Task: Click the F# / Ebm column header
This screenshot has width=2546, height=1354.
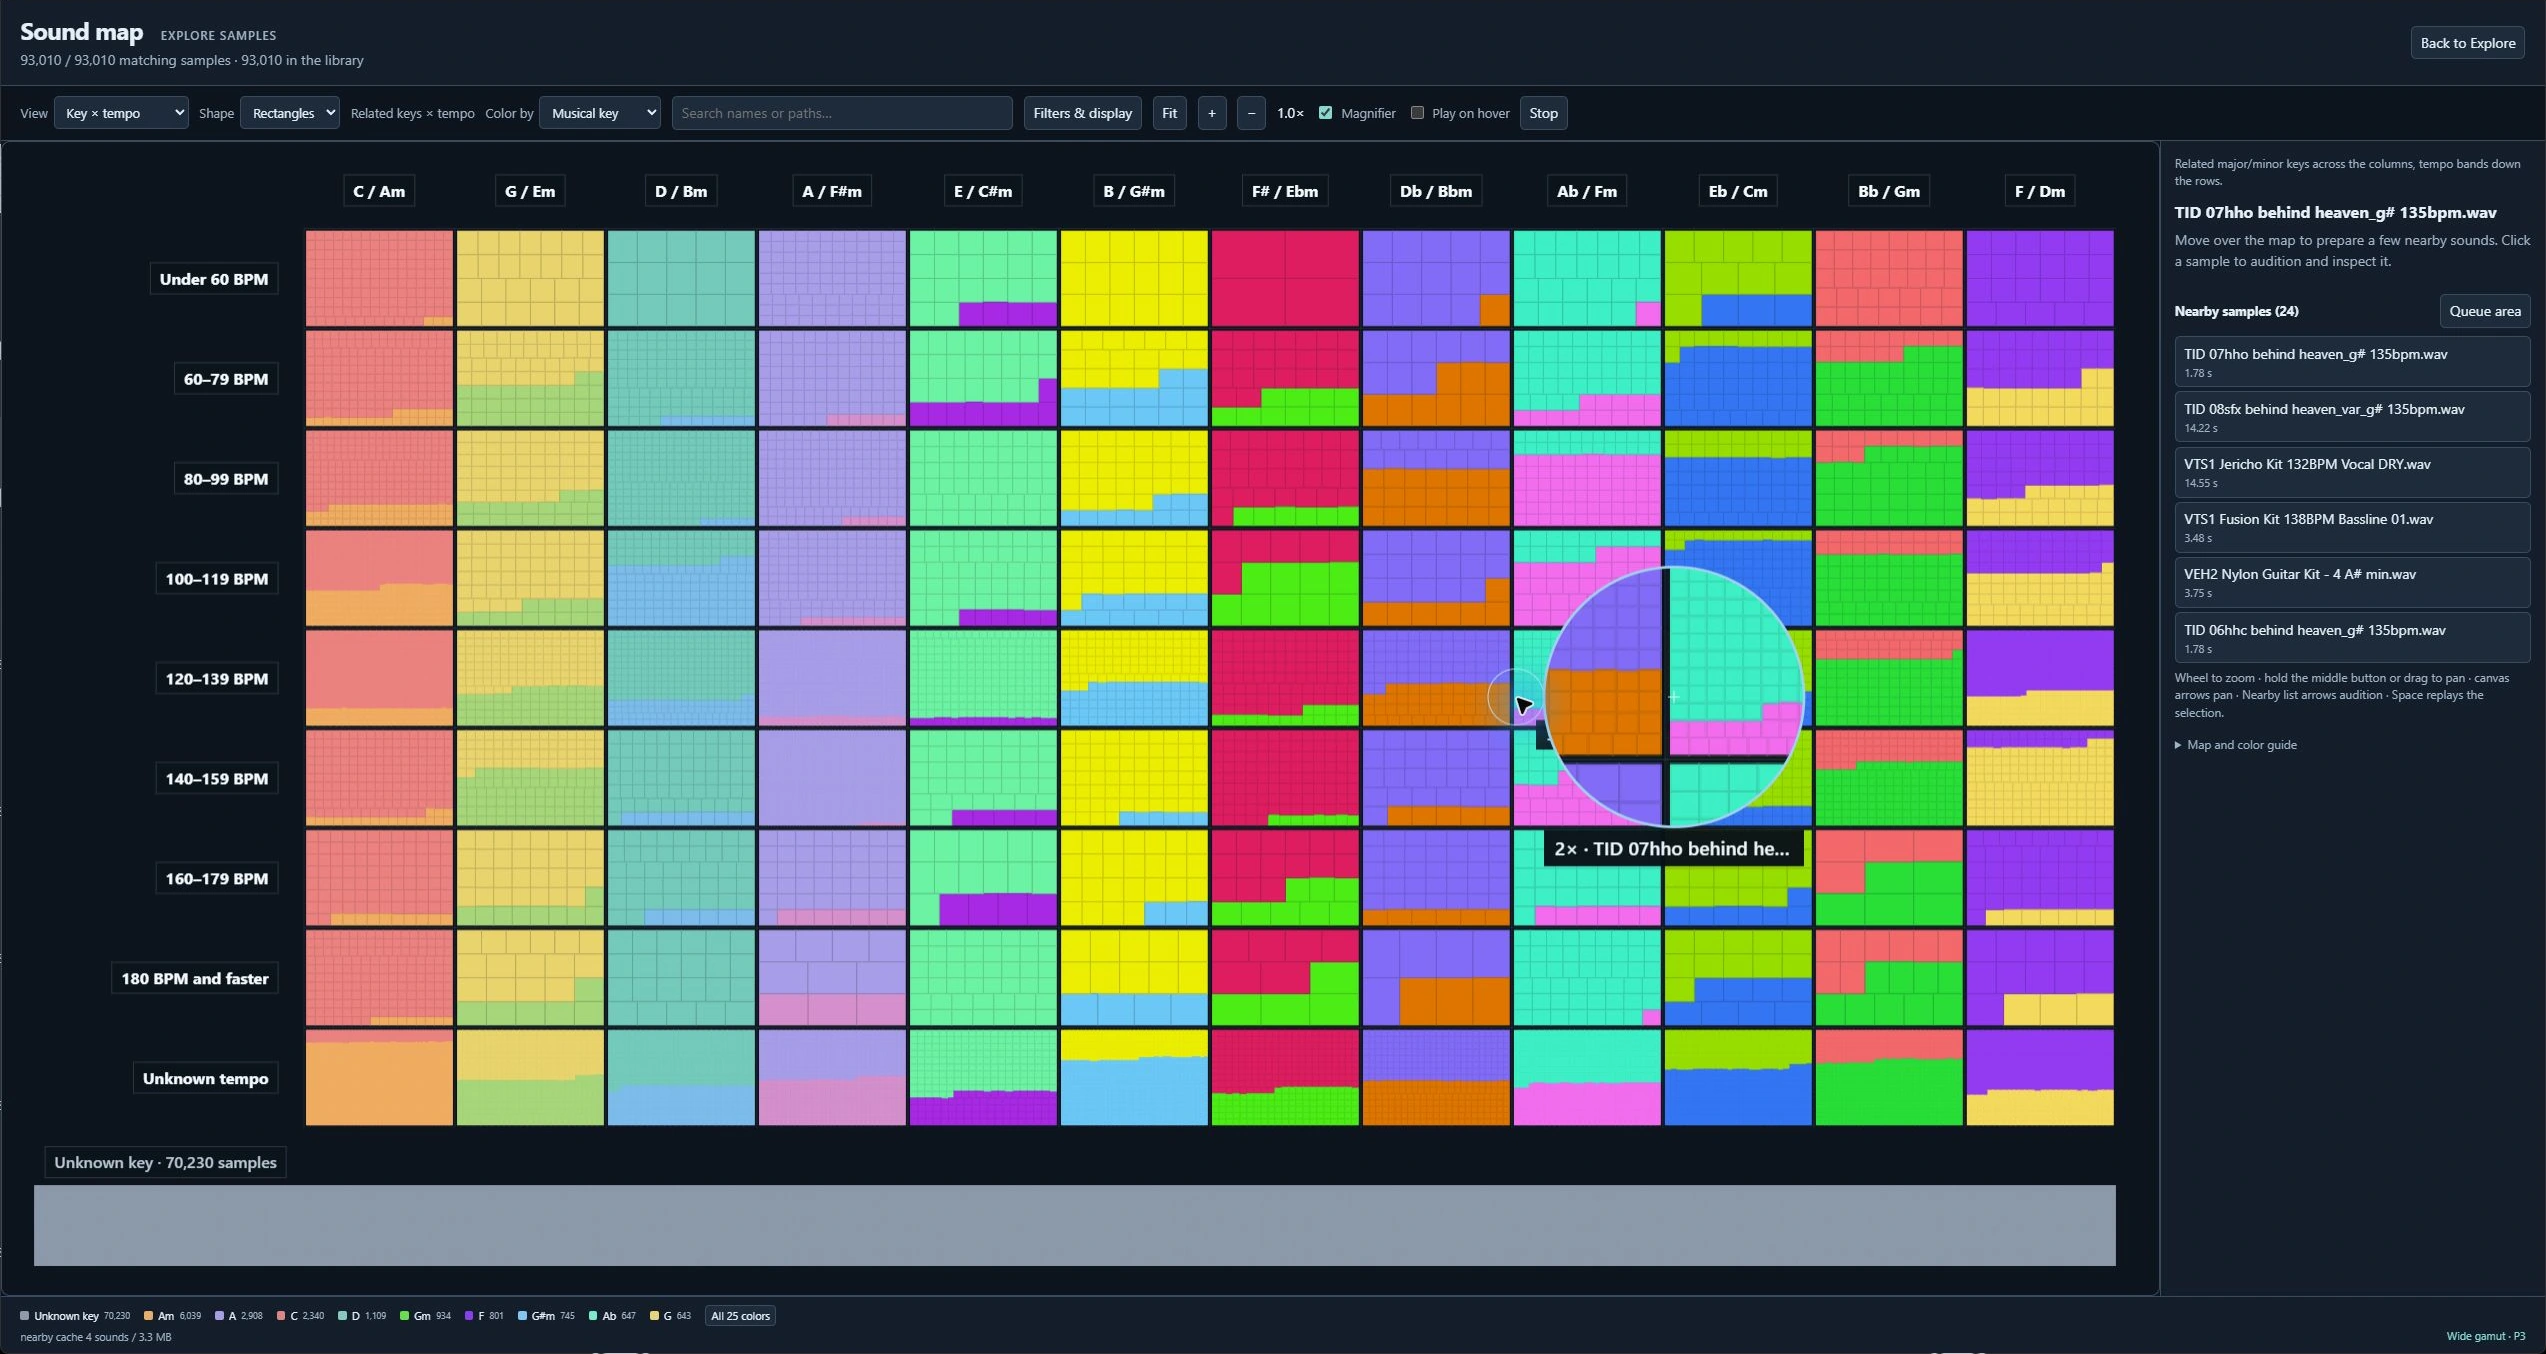Action: (1285, 191)
